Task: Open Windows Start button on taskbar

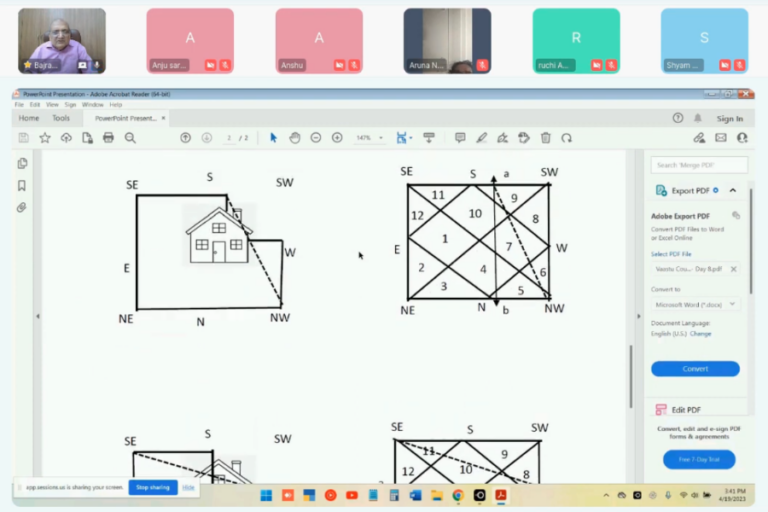Action: tap(266, 495)
